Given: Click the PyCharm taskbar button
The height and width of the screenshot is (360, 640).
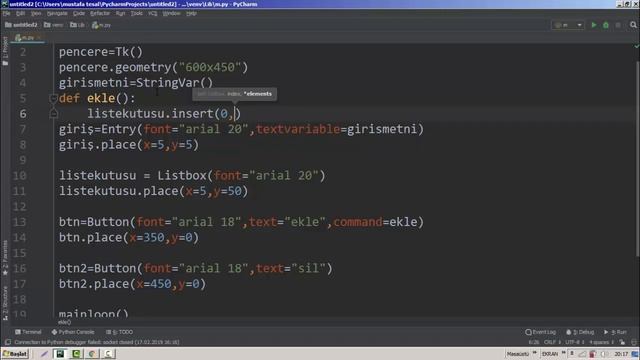Looking at the screenshot, I should tap(60, 354).
